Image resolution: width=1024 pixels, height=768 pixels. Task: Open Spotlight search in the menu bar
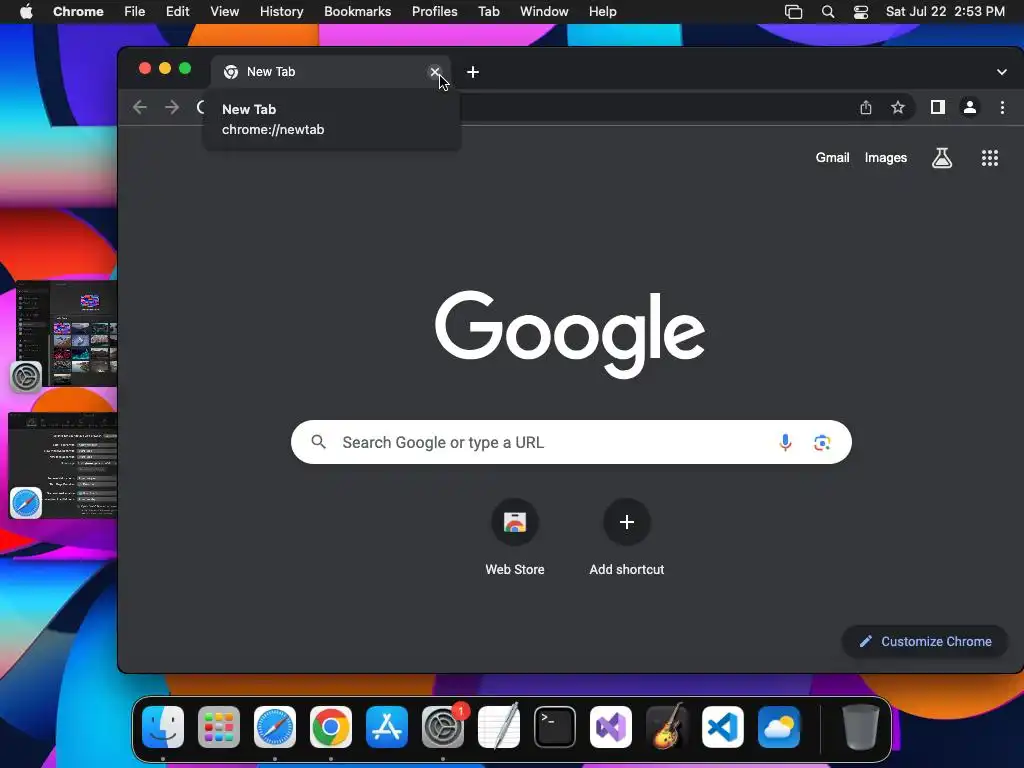click(x=828, y=12)
